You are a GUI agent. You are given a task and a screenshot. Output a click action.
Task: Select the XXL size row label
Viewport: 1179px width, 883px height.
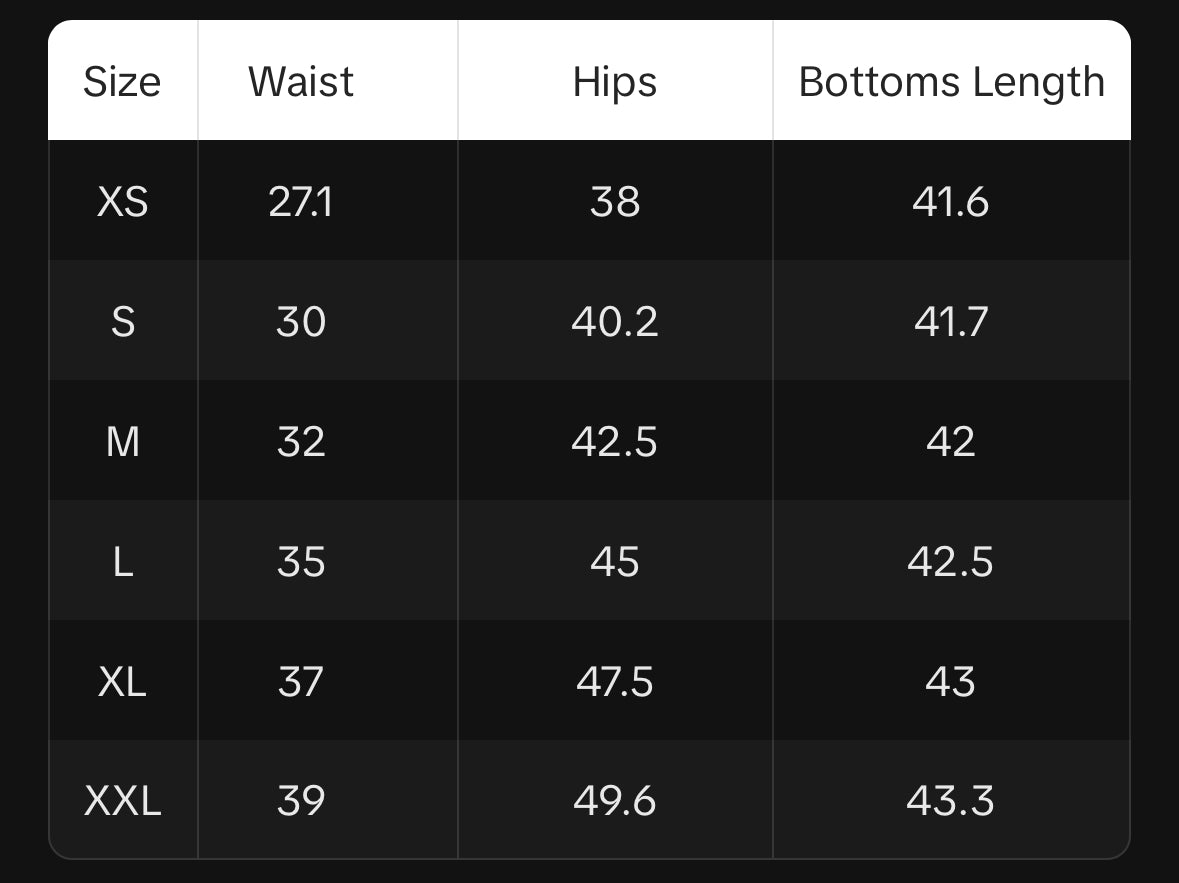tap(122, 801)
